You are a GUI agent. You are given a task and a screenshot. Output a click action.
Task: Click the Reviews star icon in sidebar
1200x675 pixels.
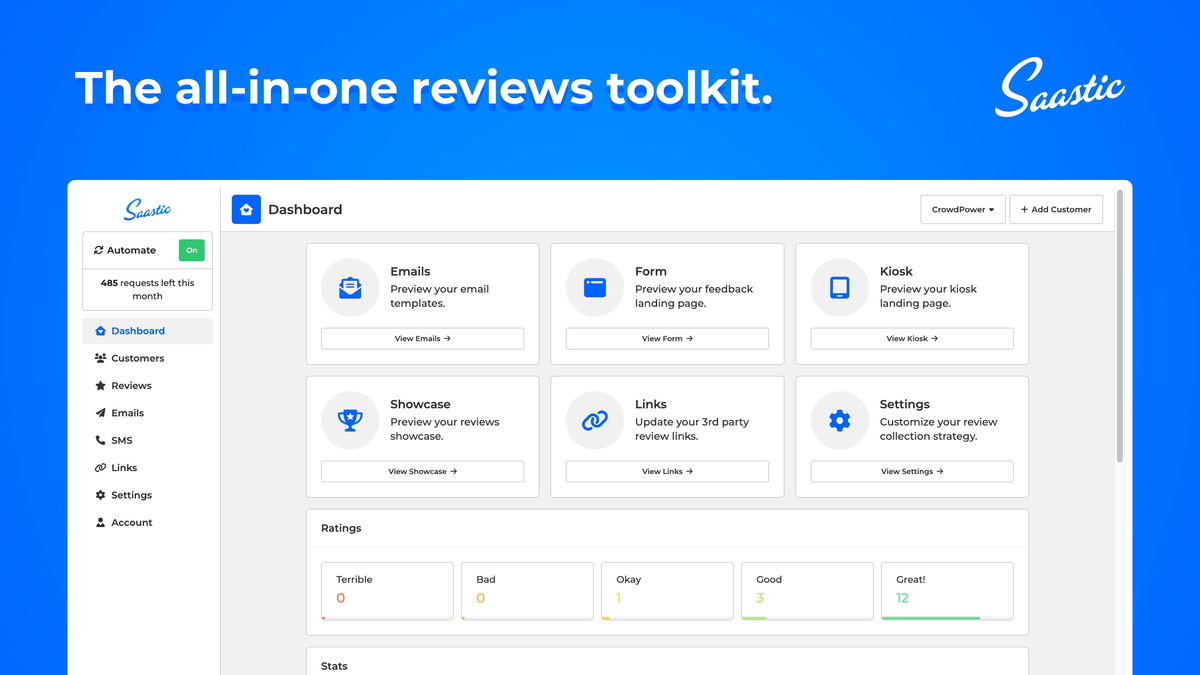click(x=102, y=385)
